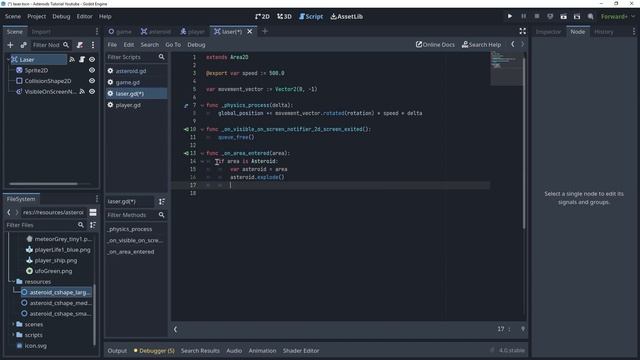Attach script icon in Scene dock toolbar
640x360 pixels.
(x=80, y=45)
